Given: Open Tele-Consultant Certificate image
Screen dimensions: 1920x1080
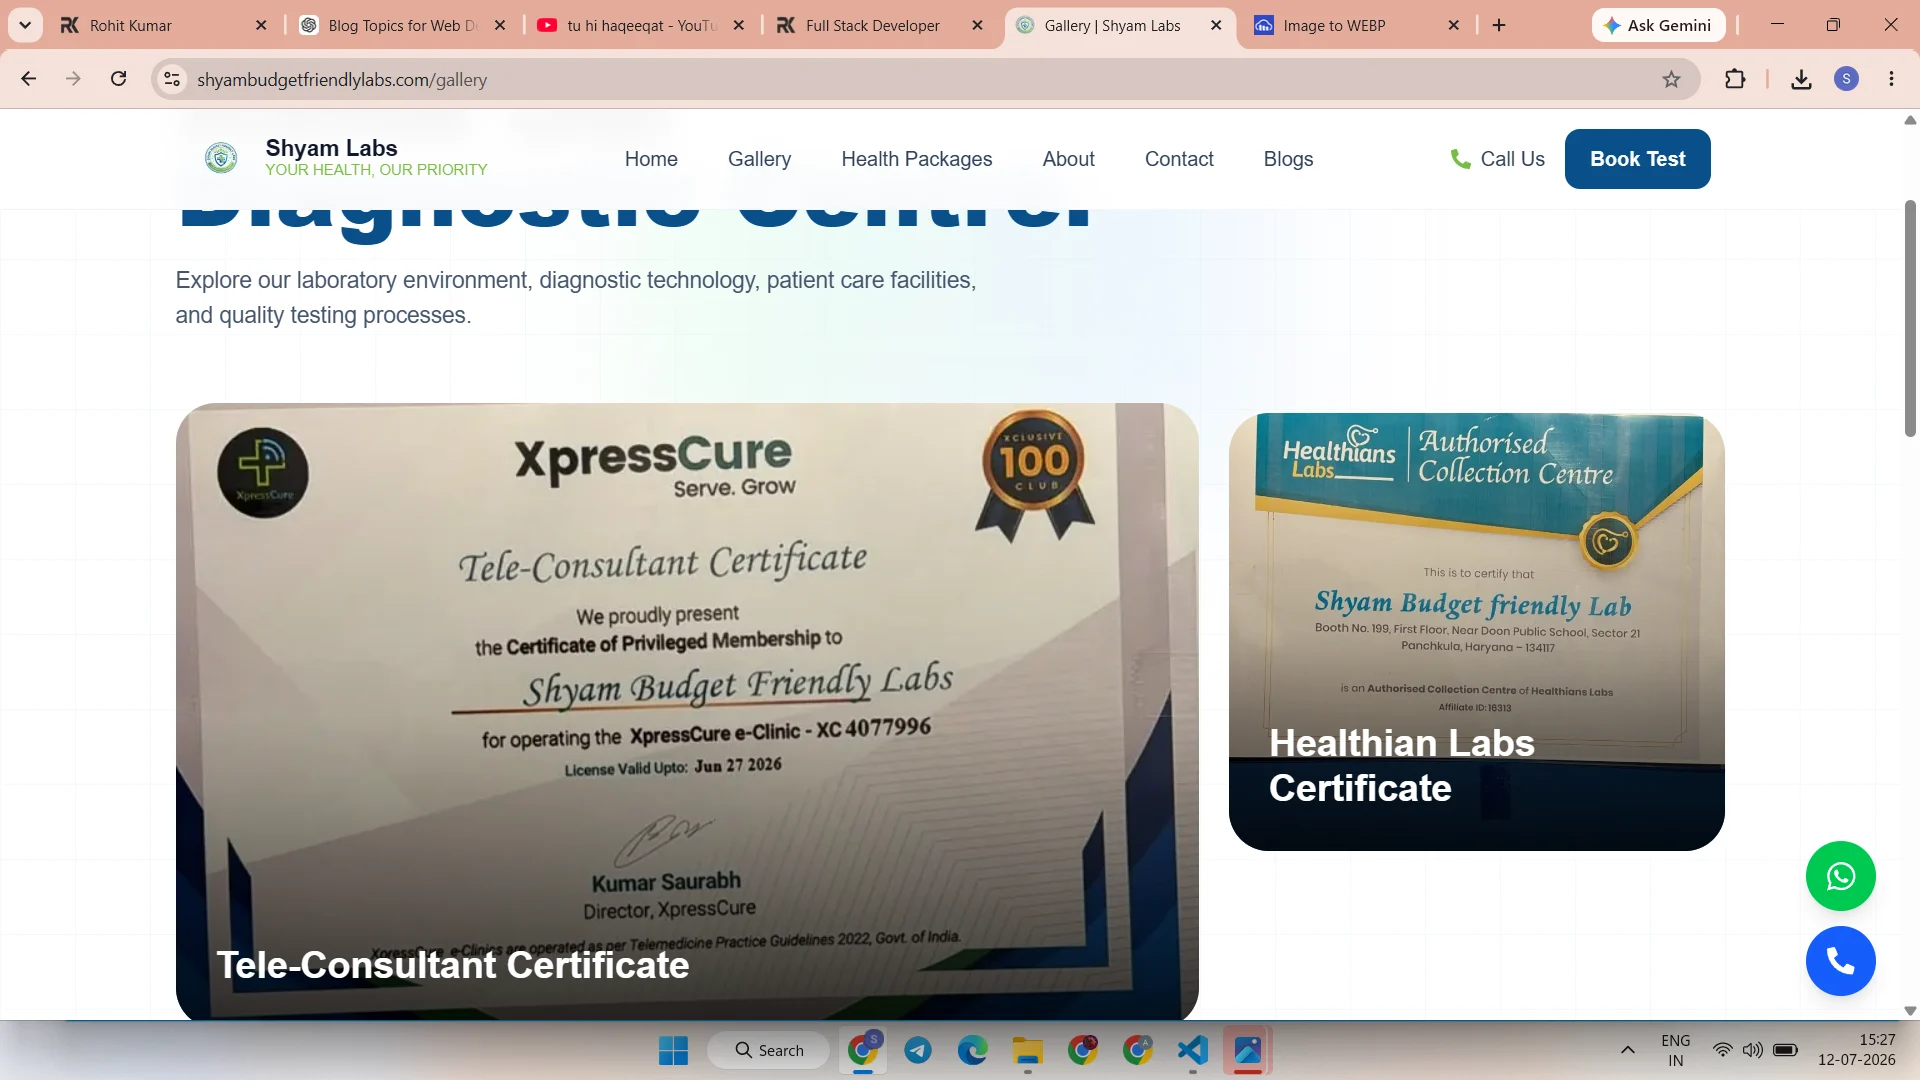Looking at the screenshot, I should point(687,711).
